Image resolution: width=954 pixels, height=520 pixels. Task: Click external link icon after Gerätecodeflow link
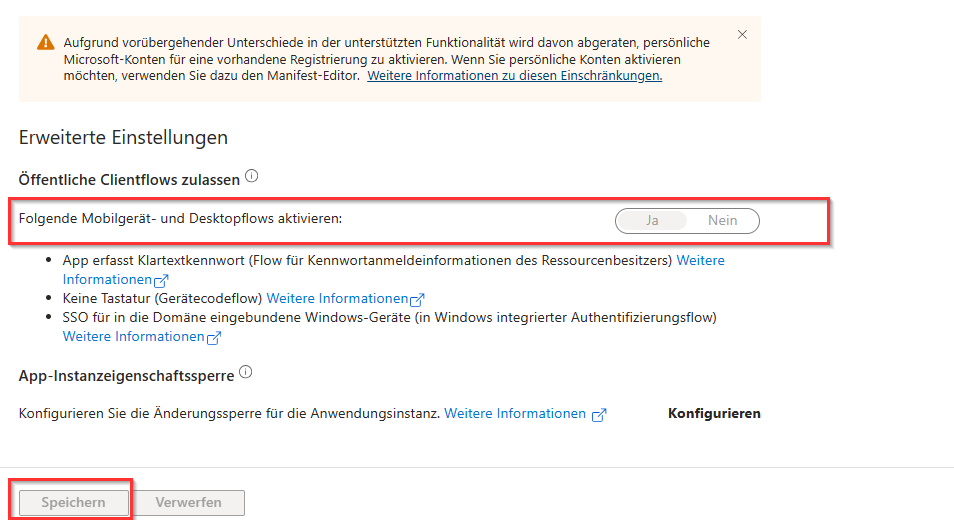[417, 300]
